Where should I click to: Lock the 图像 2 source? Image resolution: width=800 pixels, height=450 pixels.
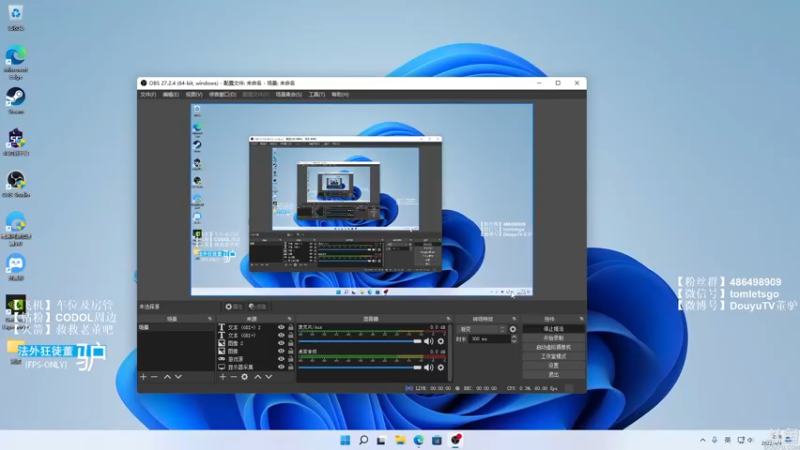click(291, 343)
